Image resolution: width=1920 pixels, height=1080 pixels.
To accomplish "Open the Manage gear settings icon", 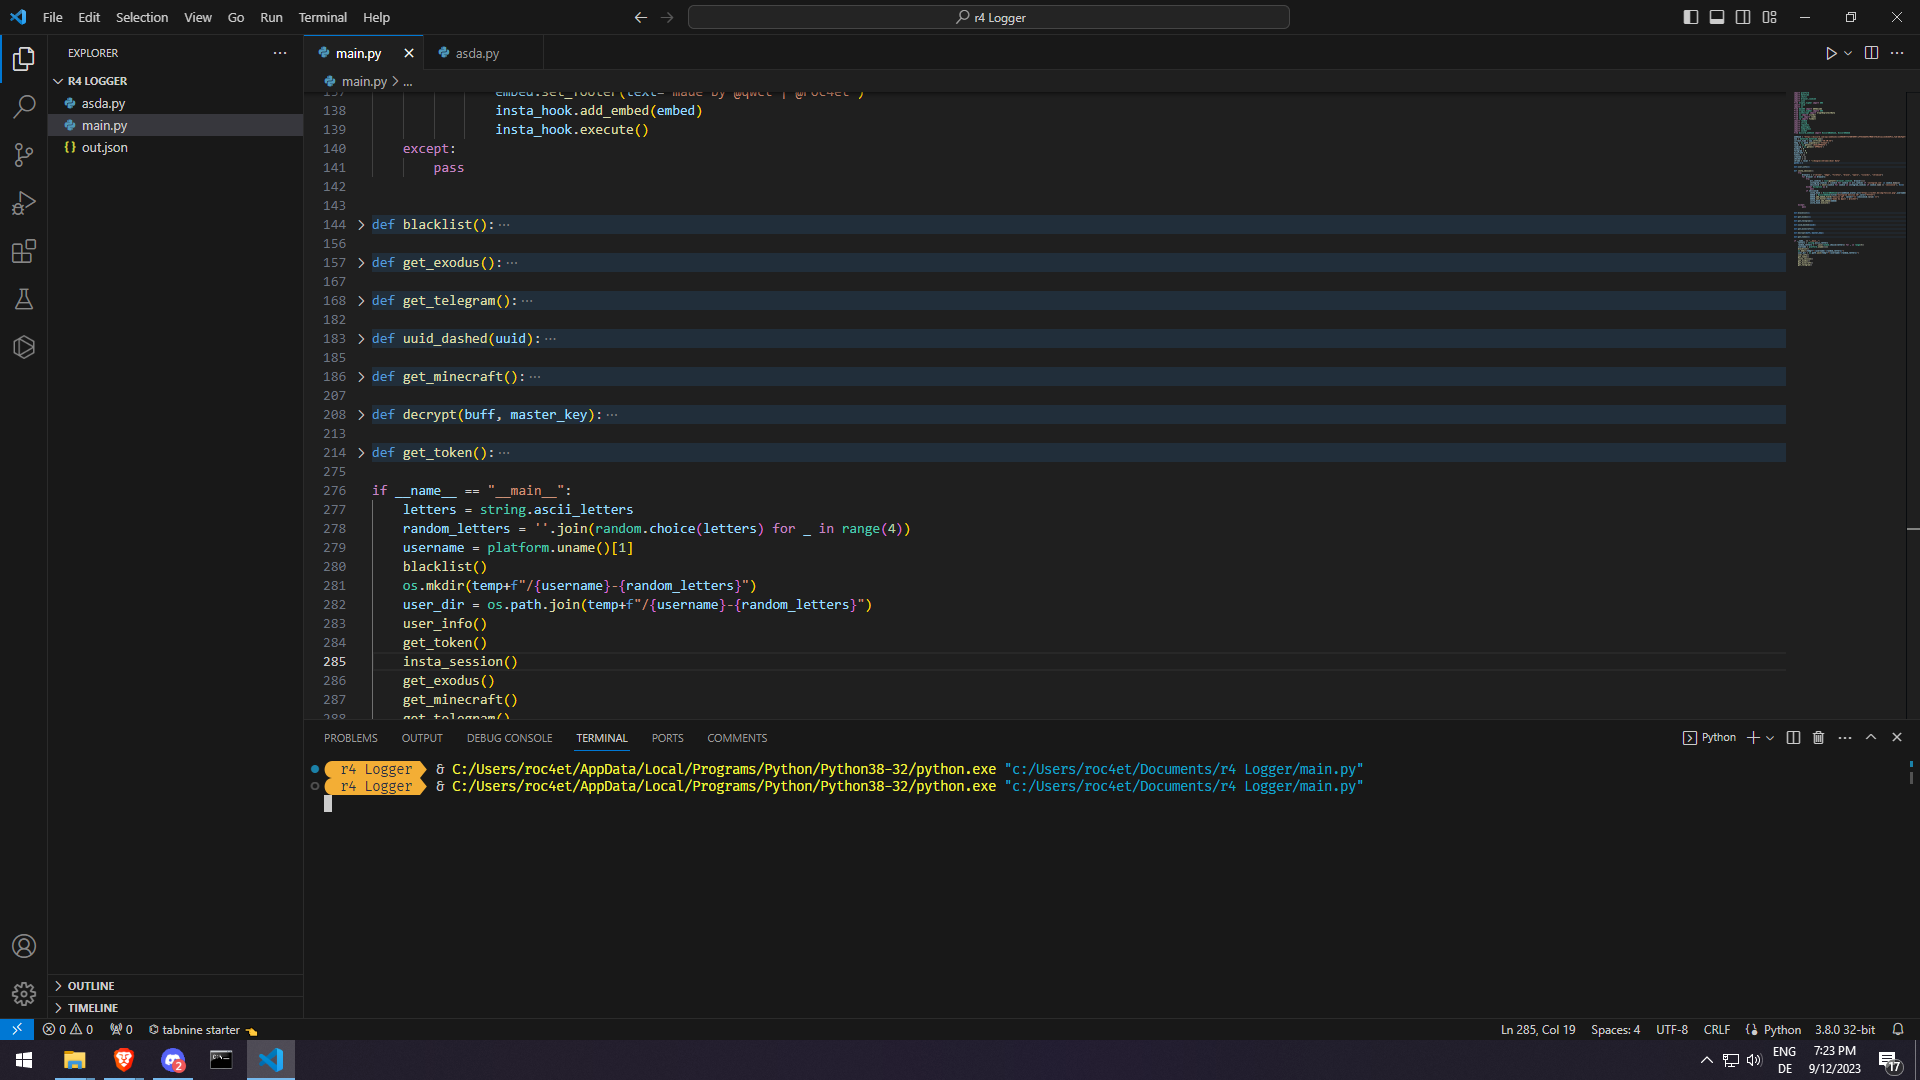I will click(x=24, y=994).
